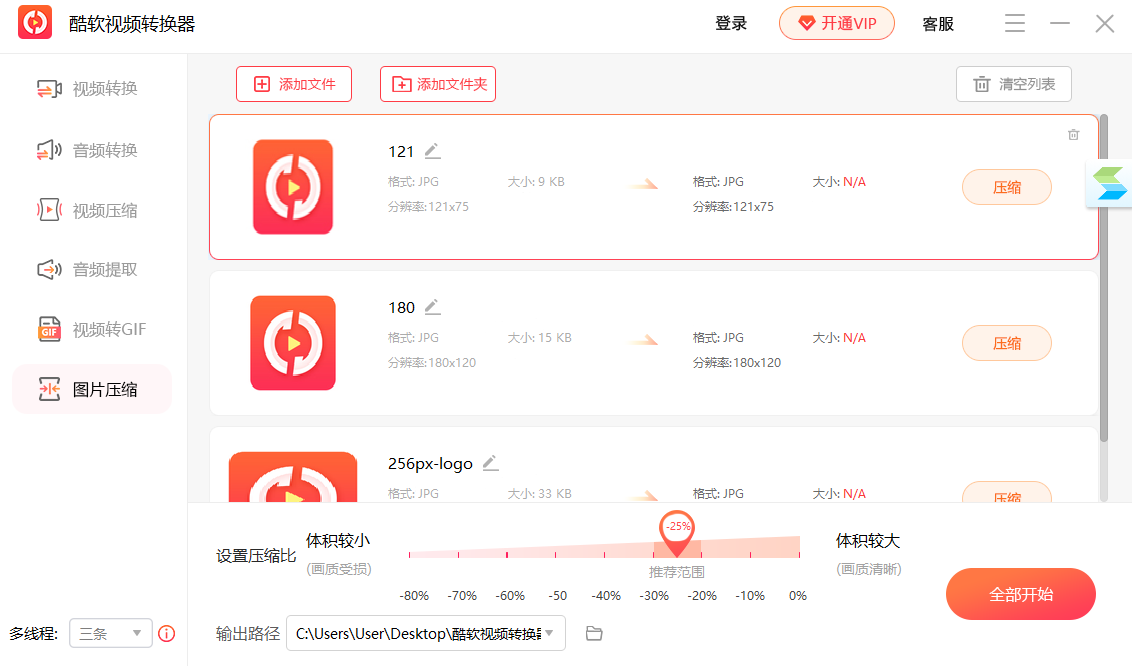The width and height of the screenshot is (1132, 666).
Task: Click the 添加文件夹 button
Action: pos(437,84)
